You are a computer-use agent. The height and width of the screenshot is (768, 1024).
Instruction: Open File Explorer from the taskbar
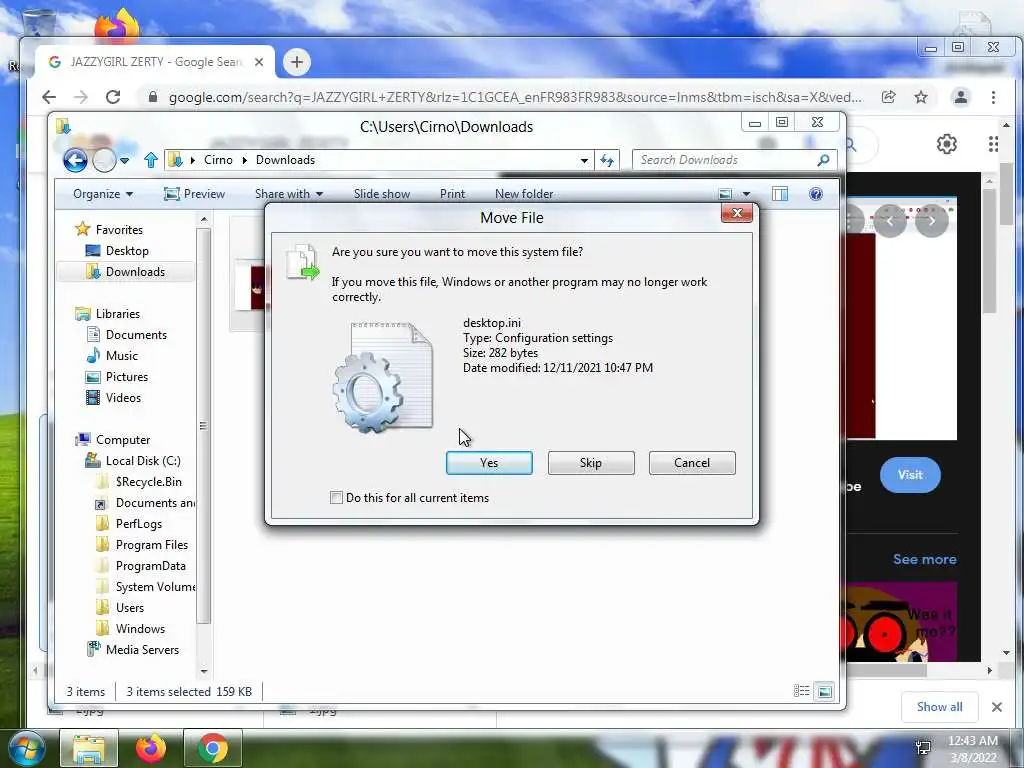[x=89, y=748]
